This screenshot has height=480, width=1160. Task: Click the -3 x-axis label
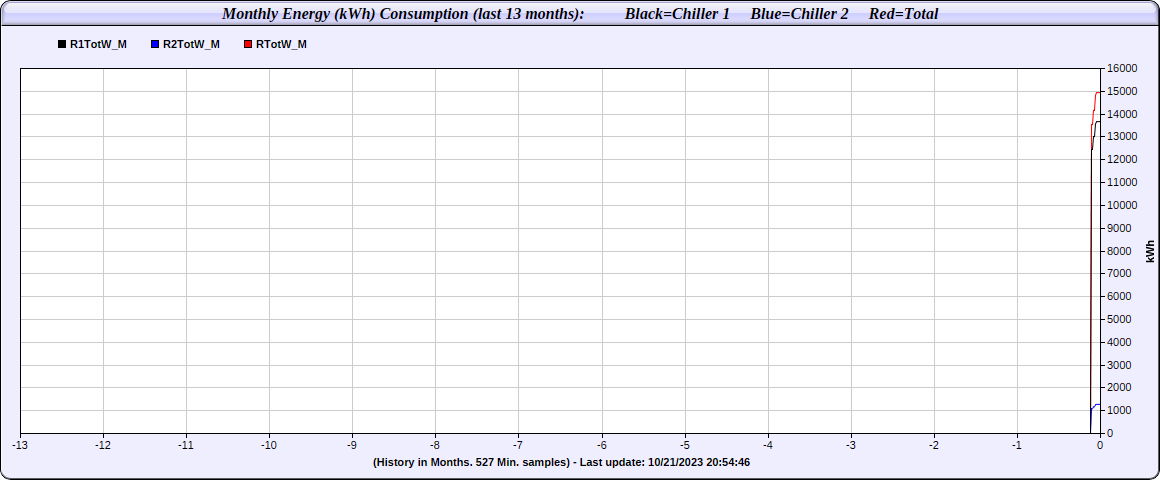click(x=851, y=444)
